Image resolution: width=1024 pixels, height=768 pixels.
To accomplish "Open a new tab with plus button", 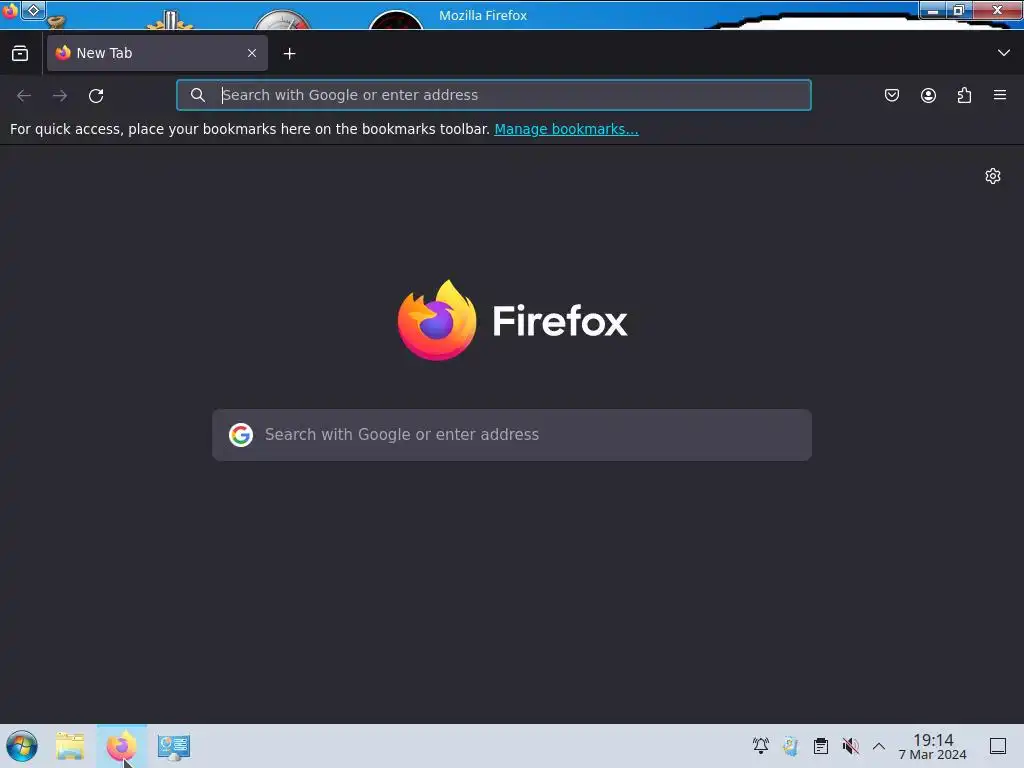I will pos(289,54).
